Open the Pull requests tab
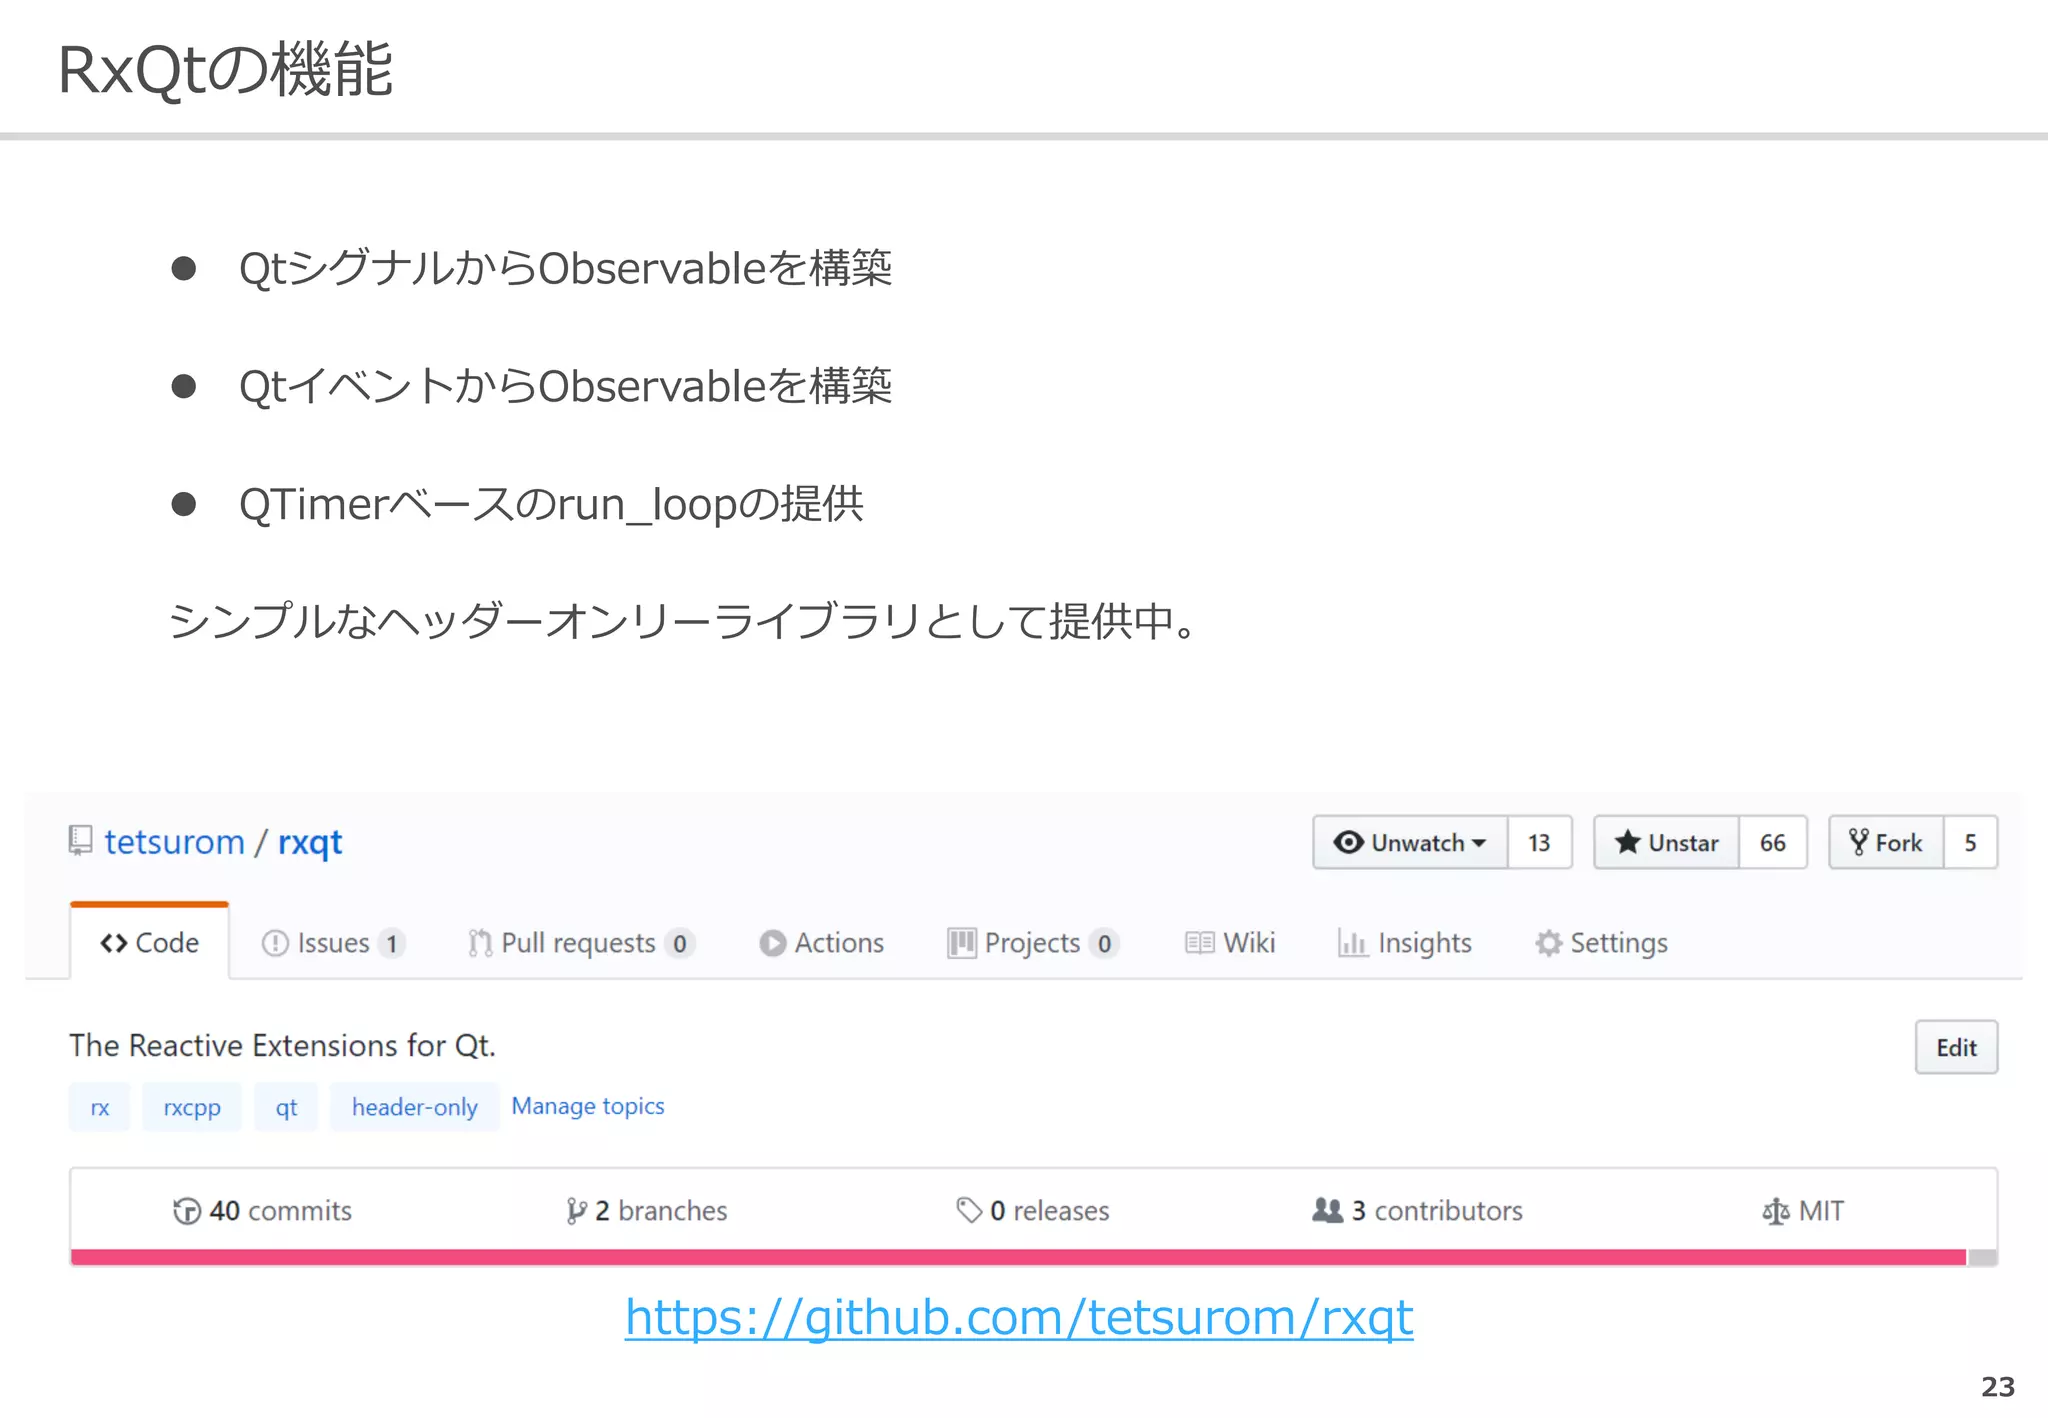The image size is (2048, 1418). click(x=581, y=943)
